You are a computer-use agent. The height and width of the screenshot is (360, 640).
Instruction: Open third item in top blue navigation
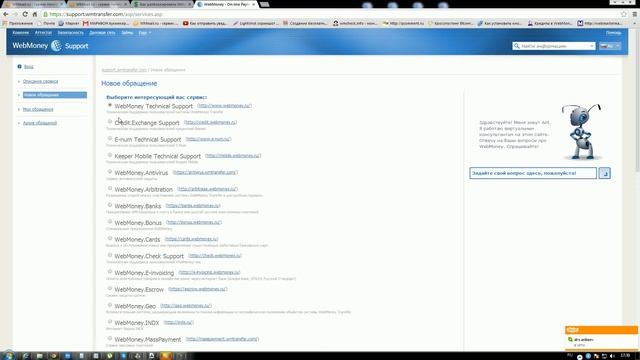71,33
